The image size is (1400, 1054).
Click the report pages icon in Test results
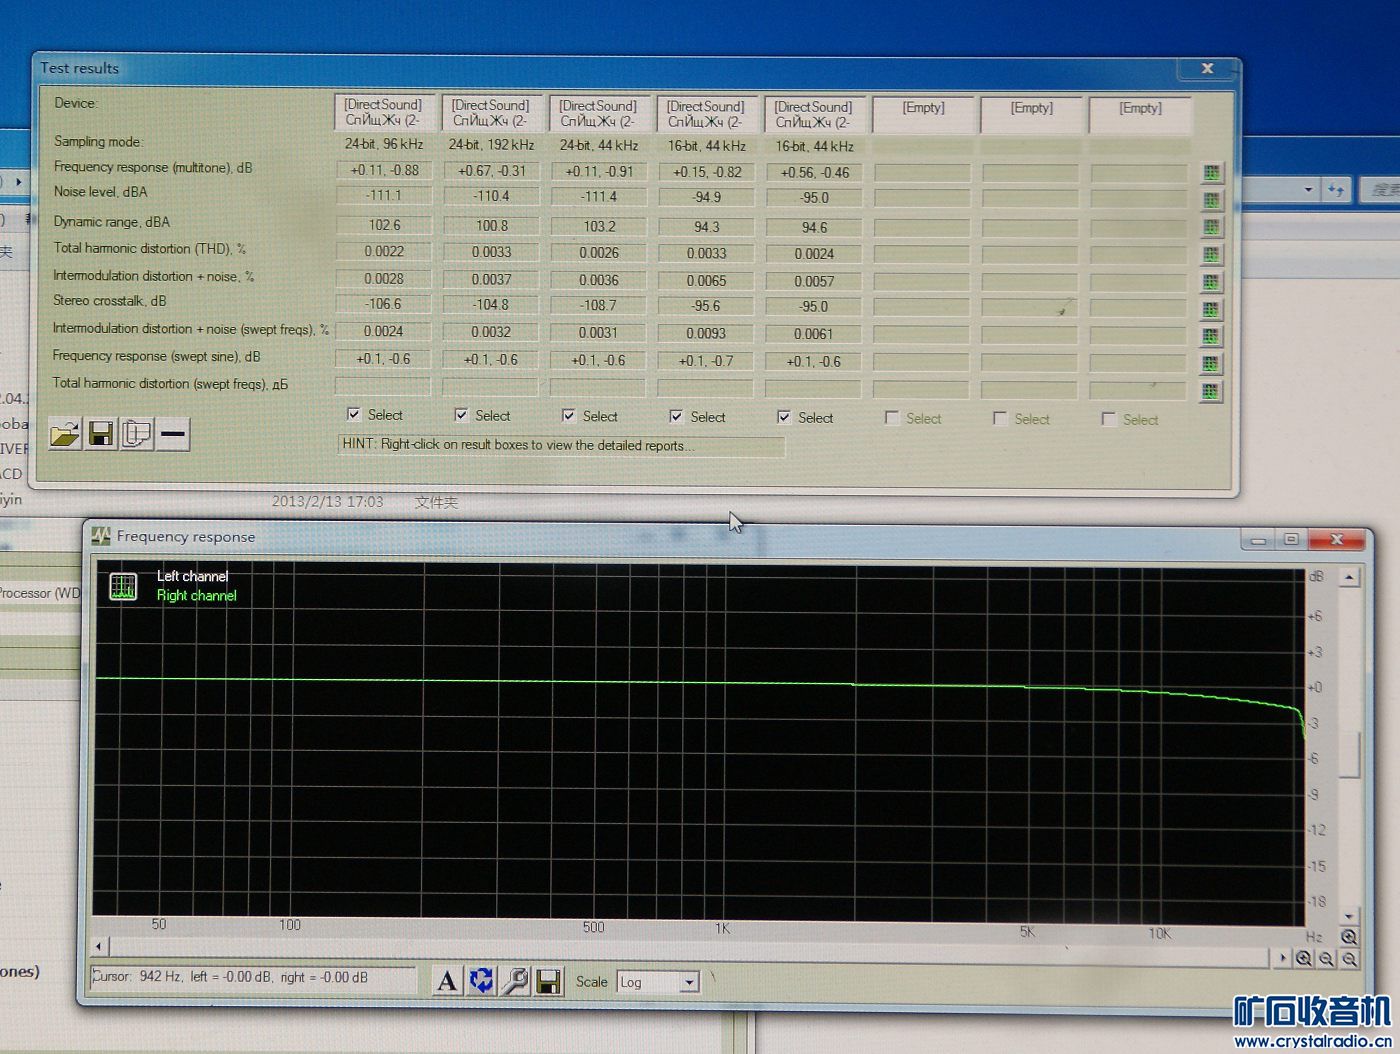pyautogui.click(x=137, y=434)
